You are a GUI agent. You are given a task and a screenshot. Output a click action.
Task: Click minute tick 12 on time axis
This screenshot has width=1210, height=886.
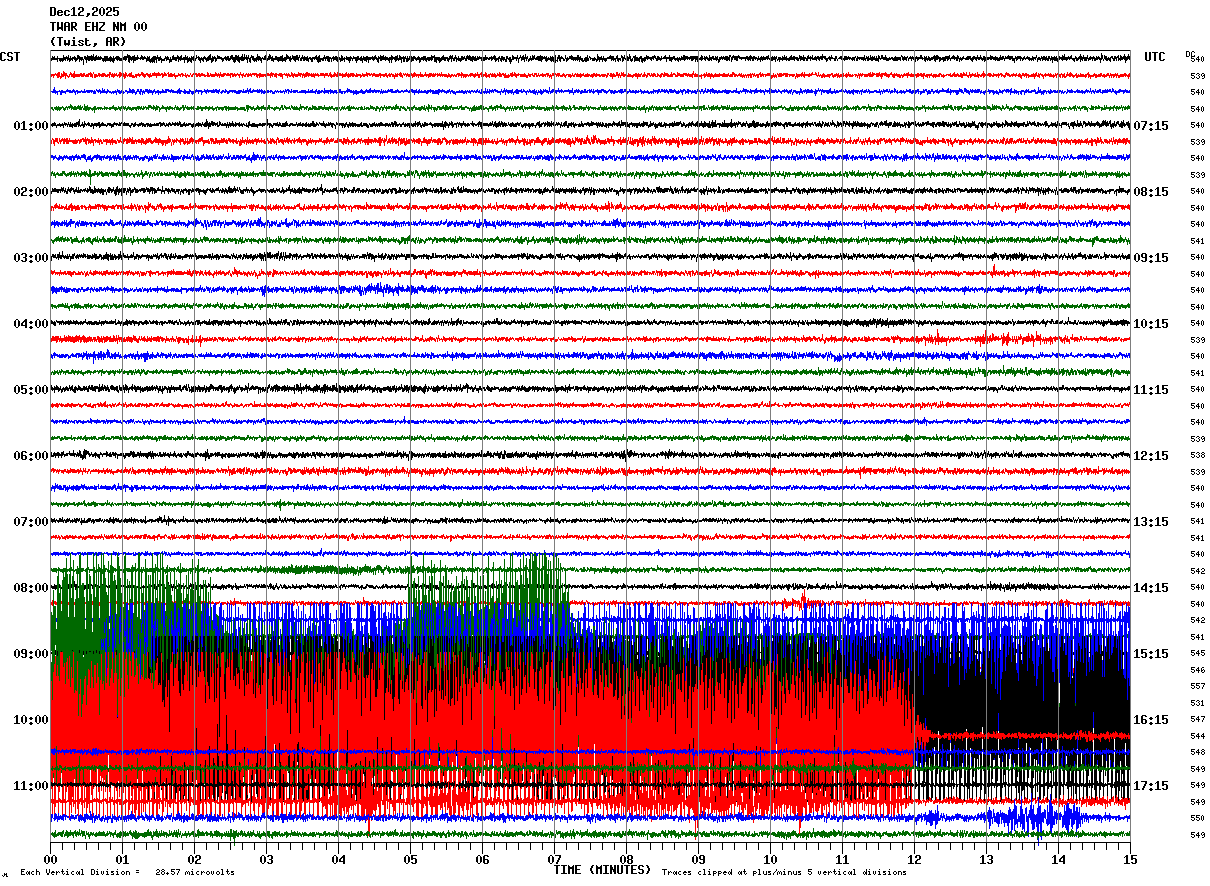914,859
